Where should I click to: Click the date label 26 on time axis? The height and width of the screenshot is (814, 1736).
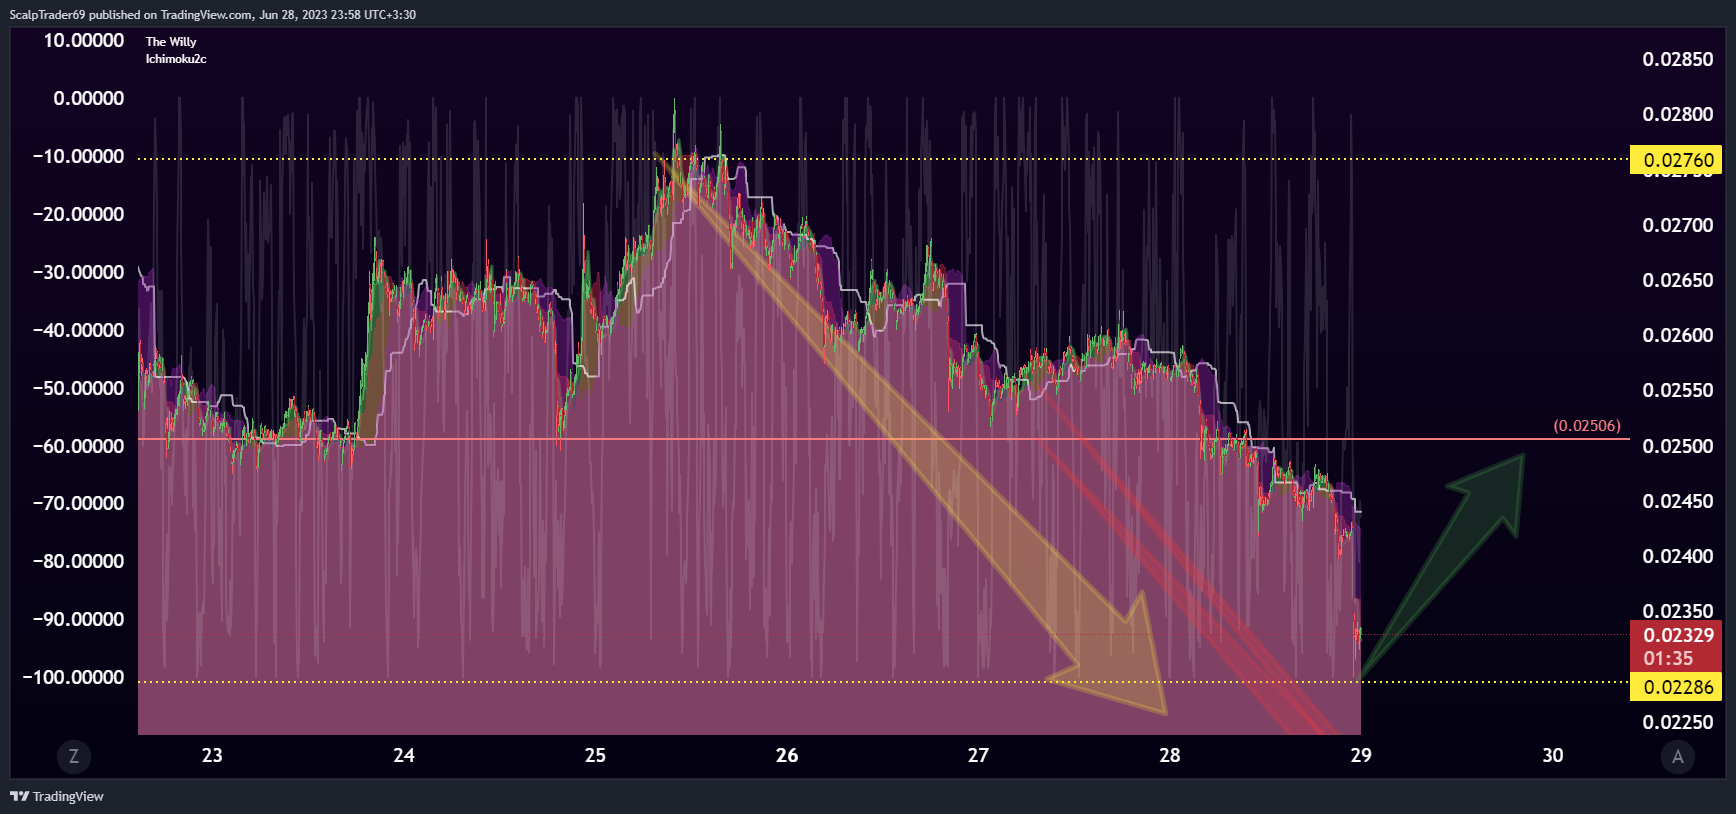tap(787, 756)
